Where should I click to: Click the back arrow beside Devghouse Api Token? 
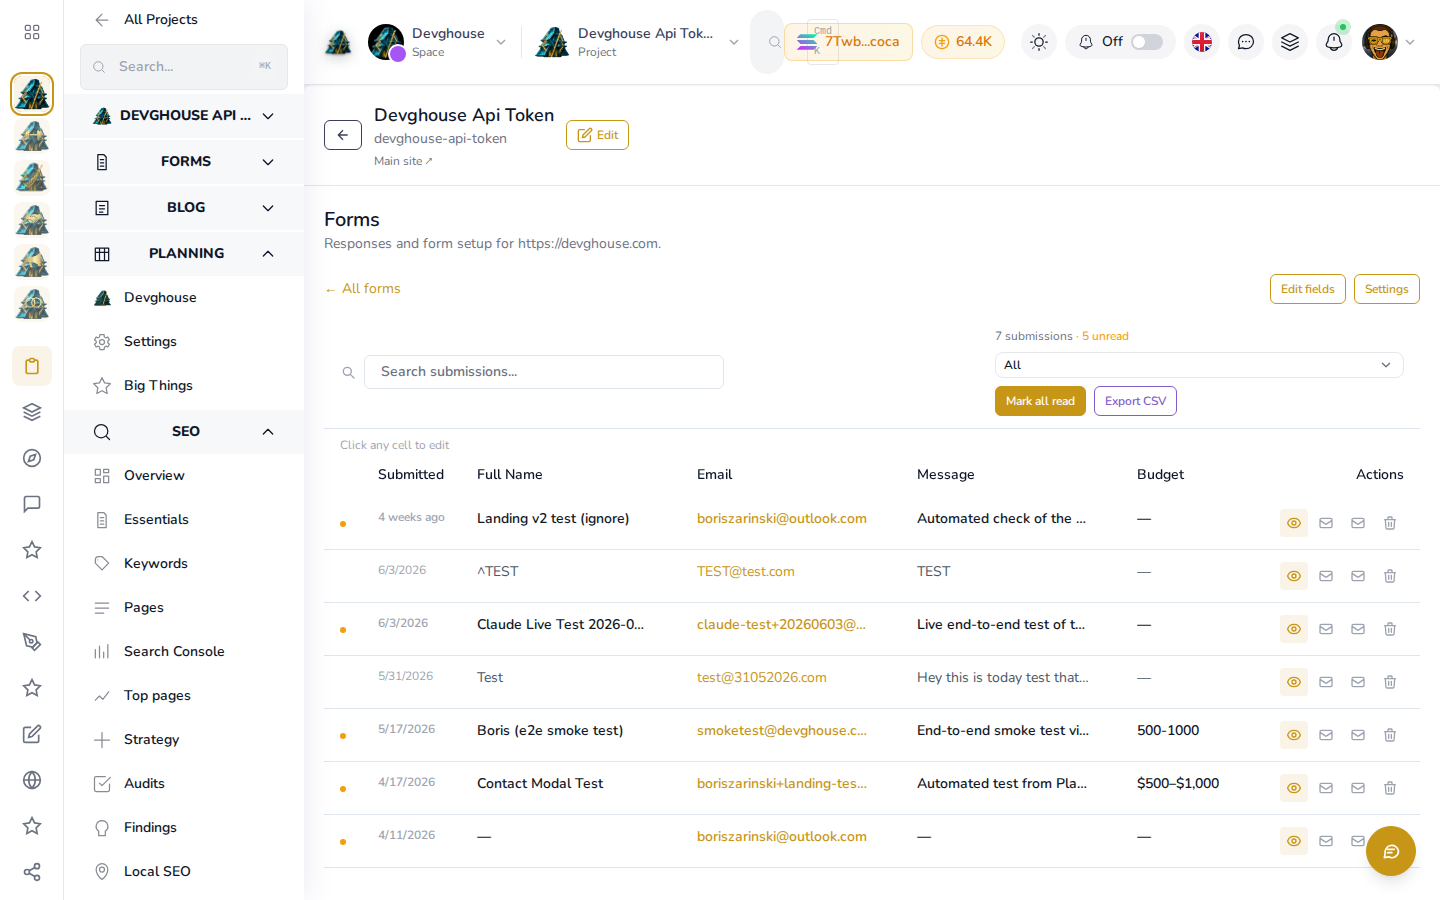(x=343, y=135)
